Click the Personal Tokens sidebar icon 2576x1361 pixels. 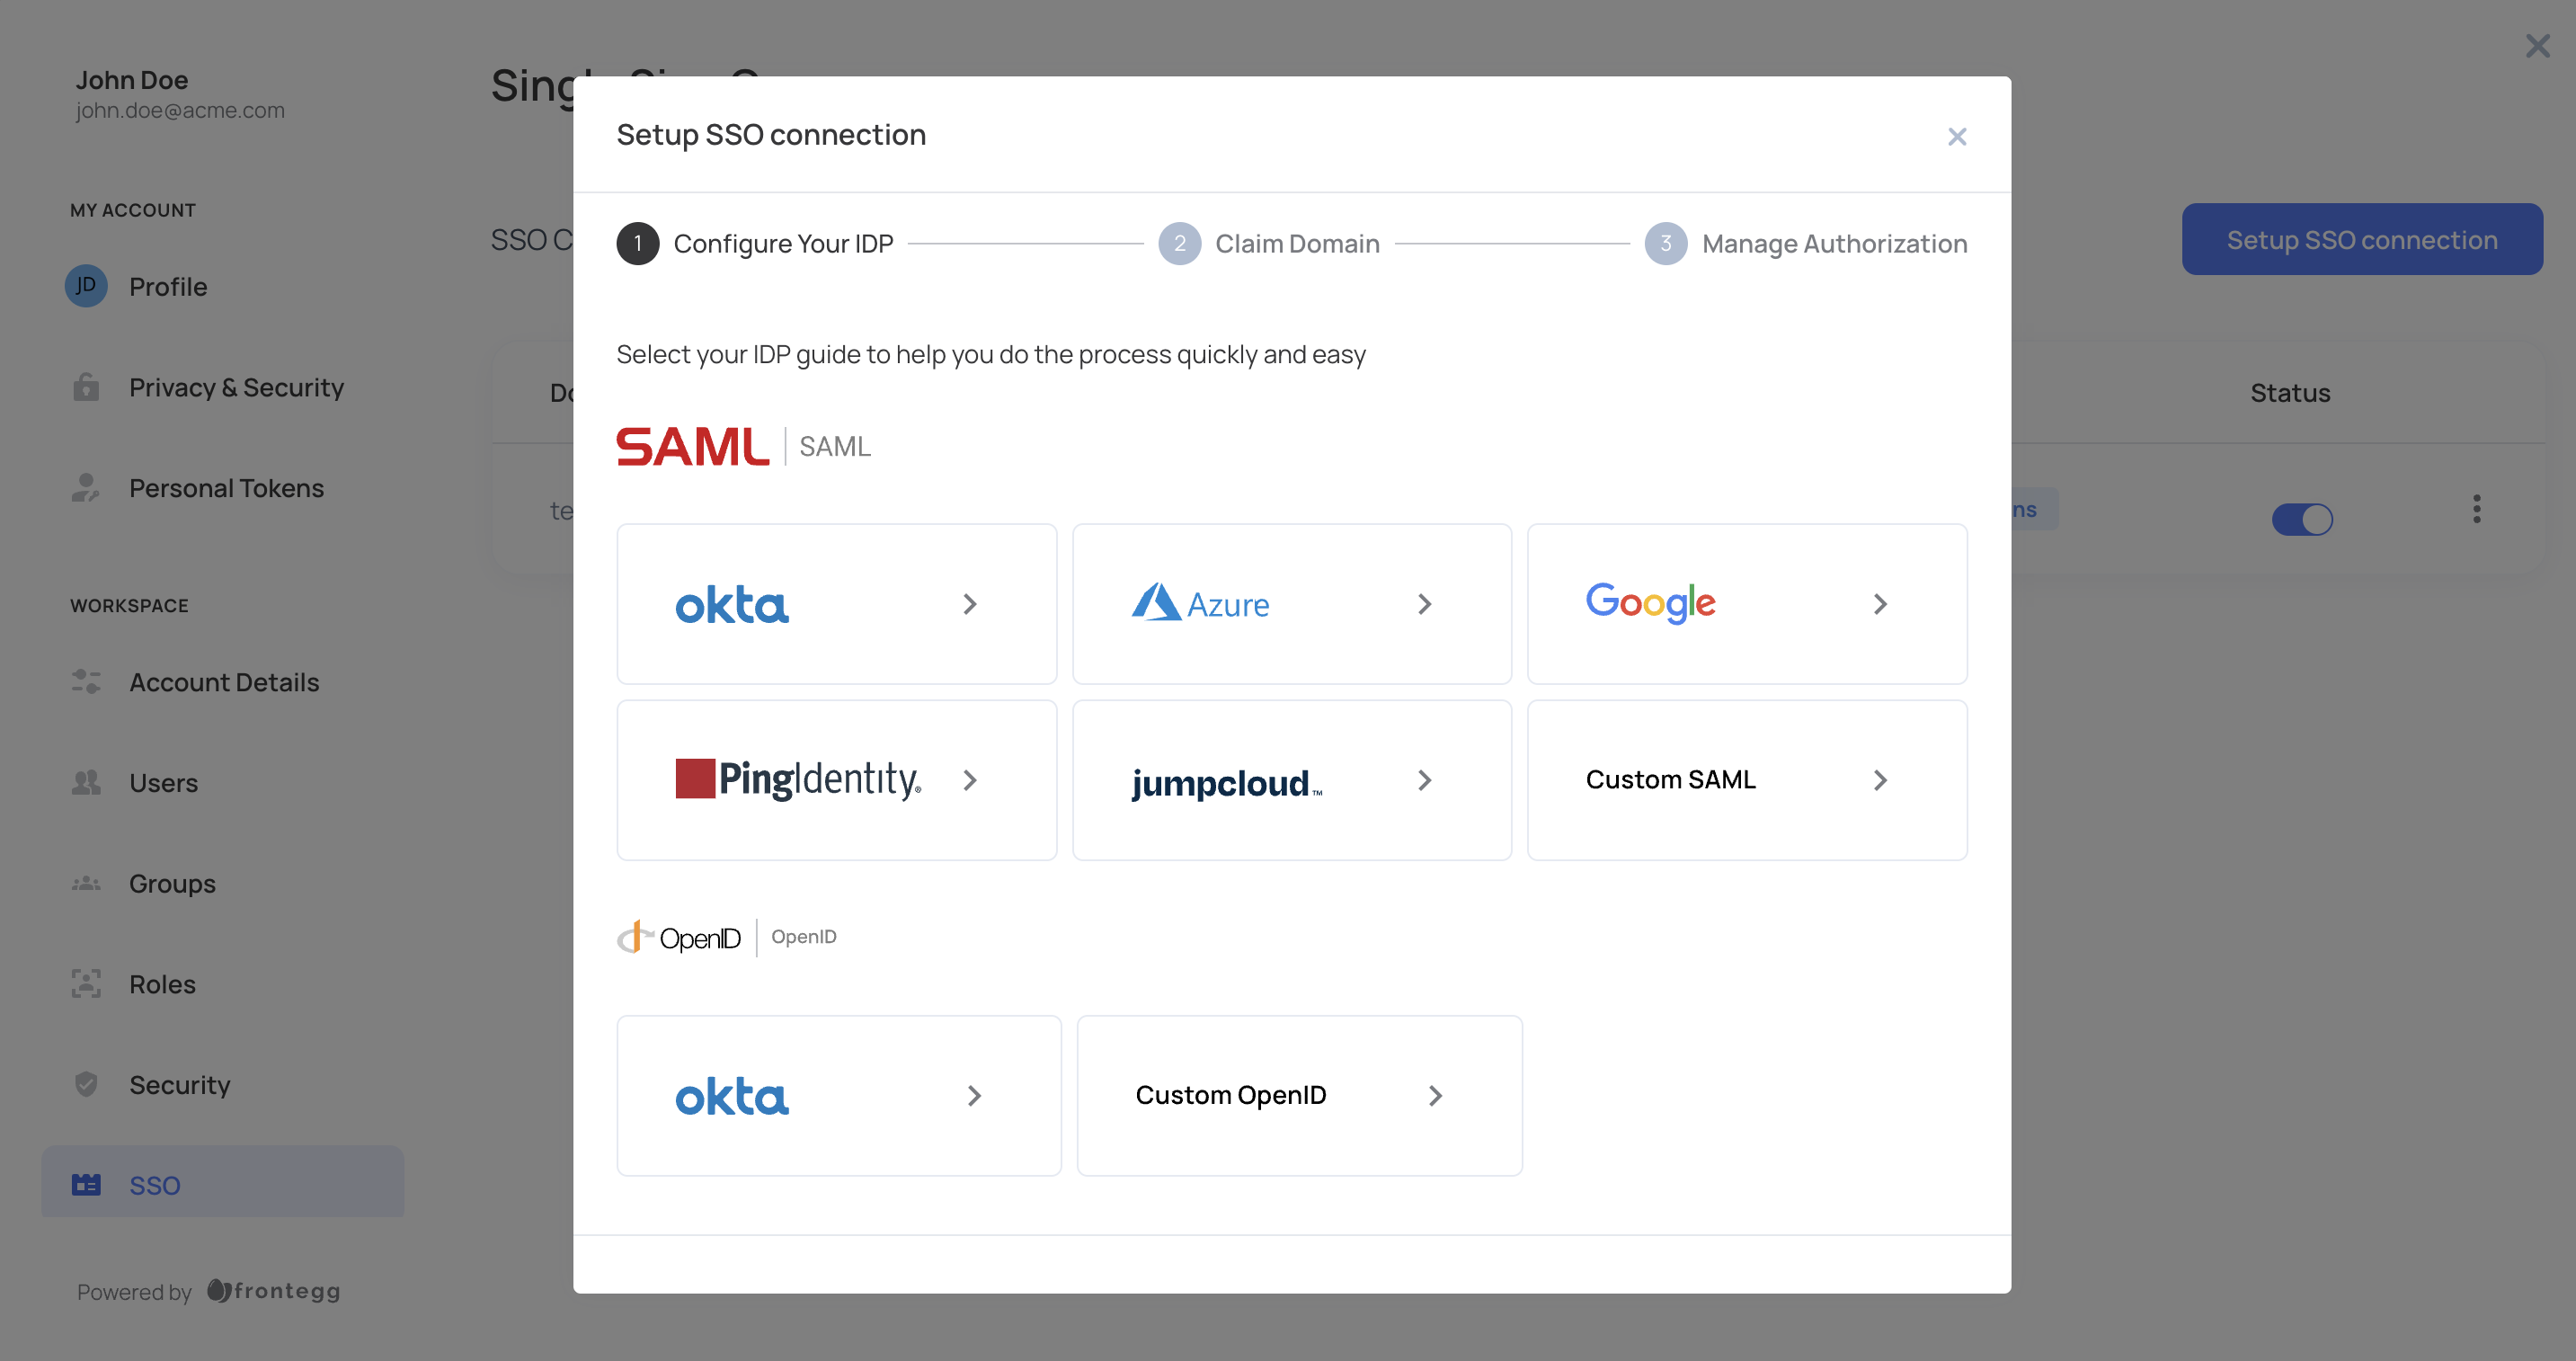86,488
